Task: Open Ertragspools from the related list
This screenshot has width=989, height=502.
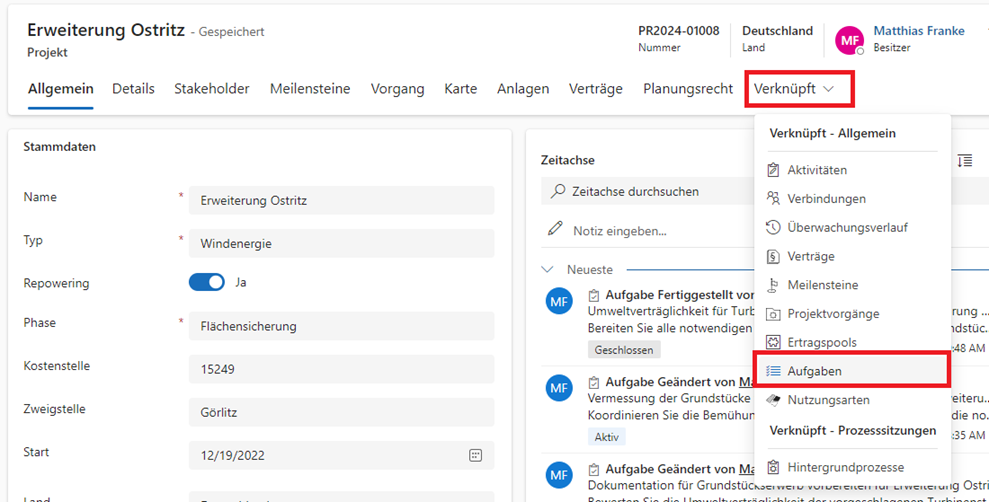Action: tap(821, 342)
